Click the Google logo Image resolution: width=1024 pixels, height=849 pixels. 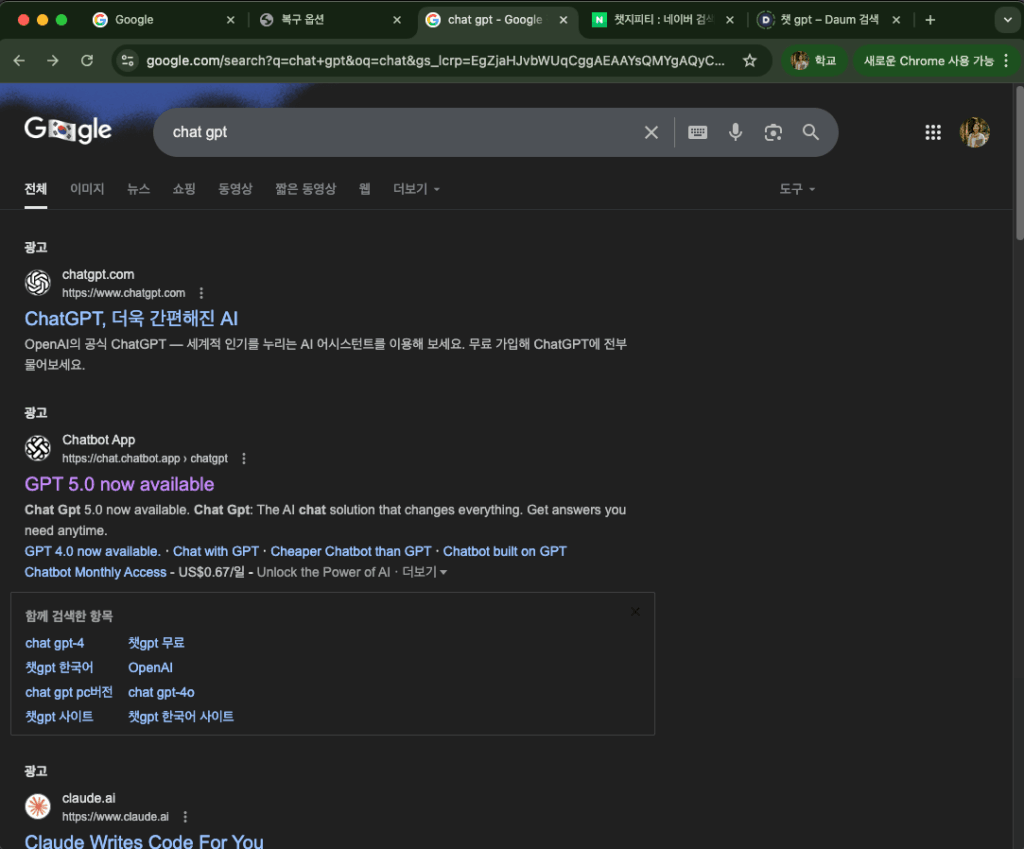68,130
